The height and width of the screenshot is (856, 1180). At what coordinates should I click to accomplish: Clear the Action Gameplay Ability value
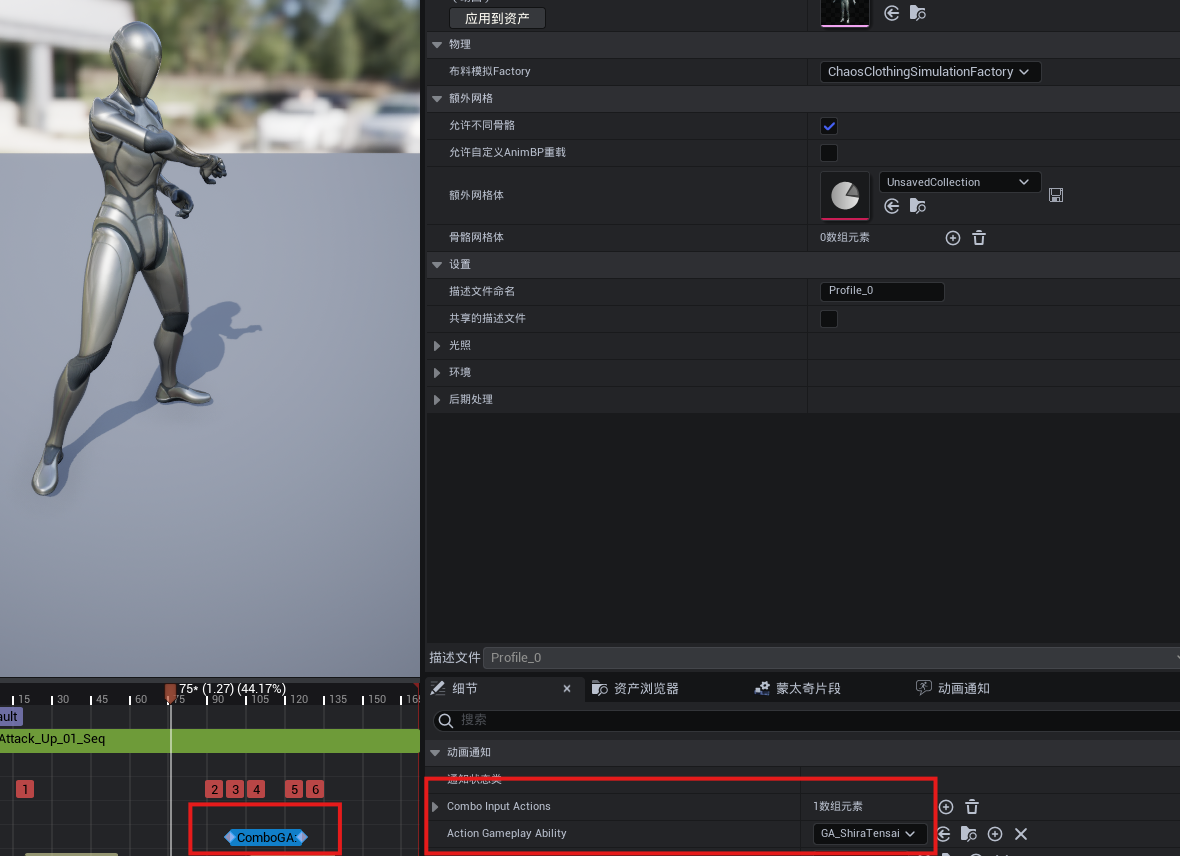tap(1021, 834)
